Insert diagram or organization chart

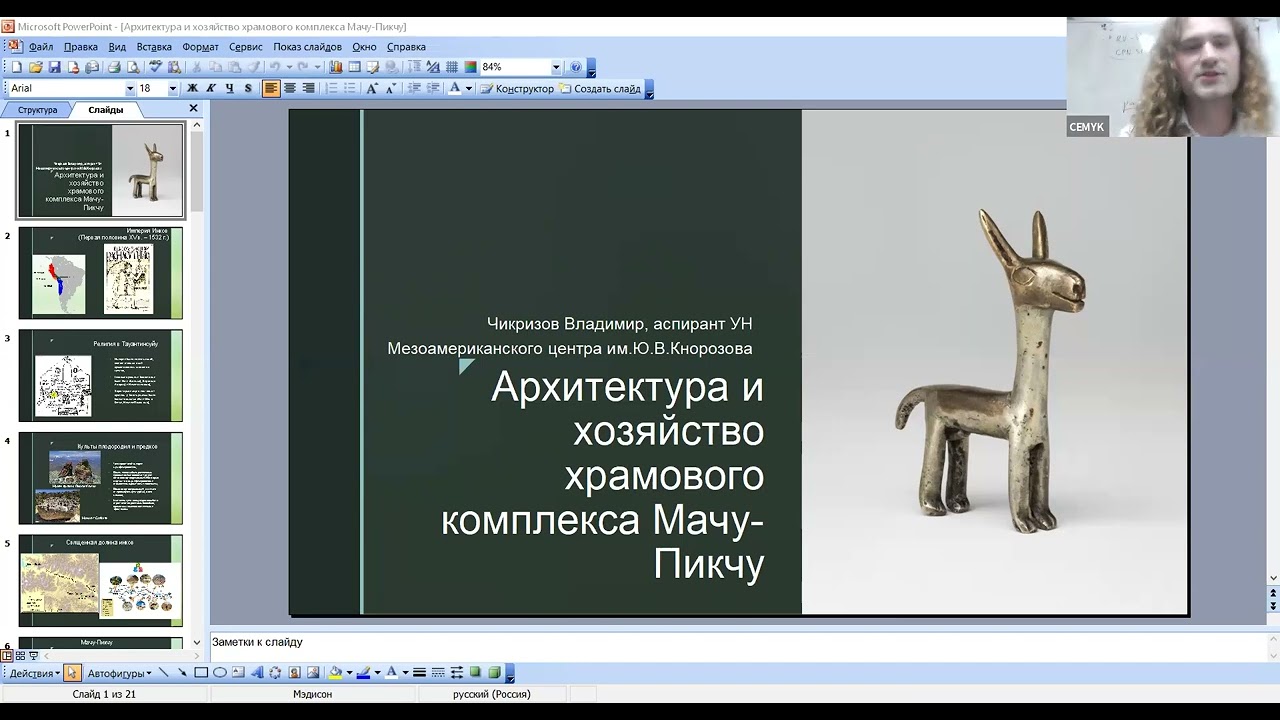[275, 673]
